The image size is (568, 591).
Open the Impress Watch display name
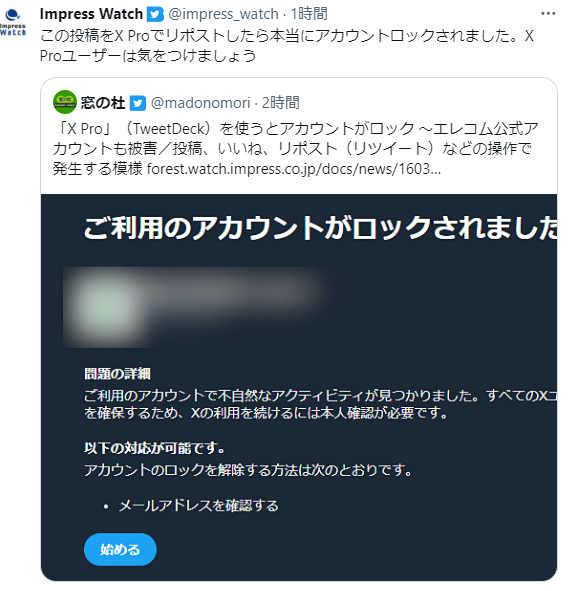click(91, 14)
